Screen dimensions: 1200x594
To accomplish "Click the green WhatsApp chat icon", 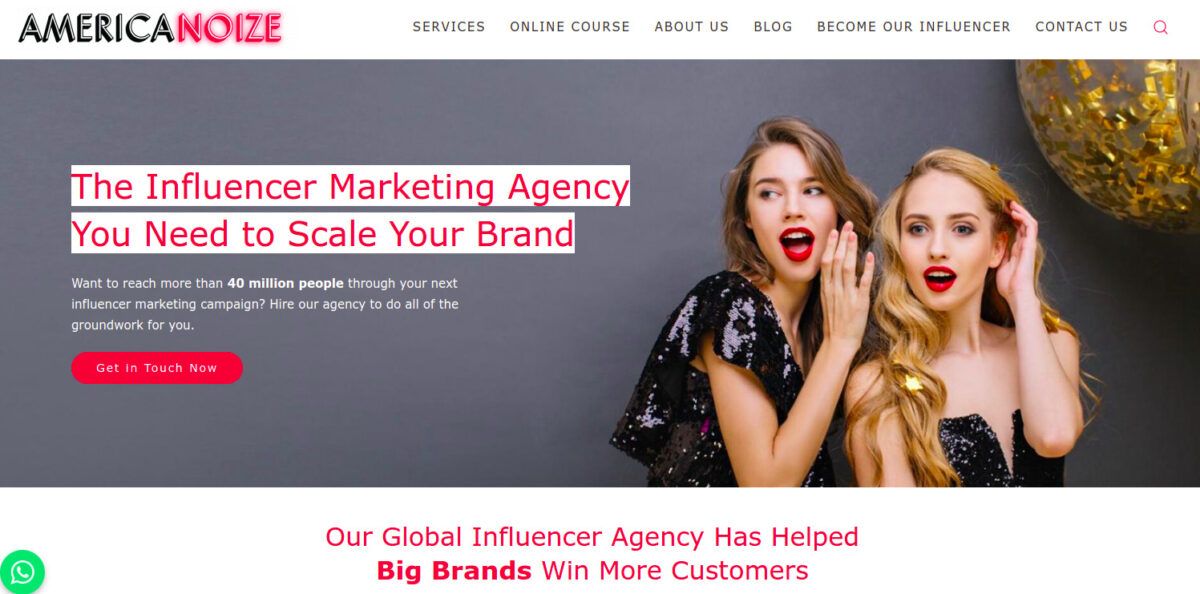I will [x=22, y=572].
